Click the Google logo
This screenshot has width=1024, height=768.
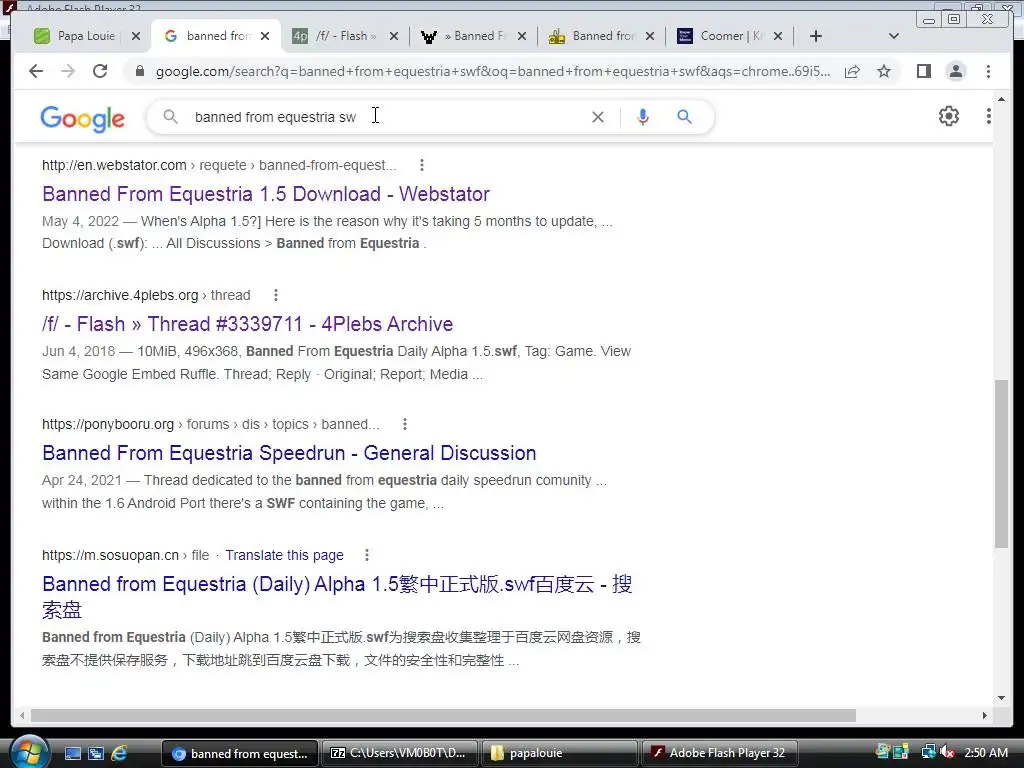click(82, 118)
